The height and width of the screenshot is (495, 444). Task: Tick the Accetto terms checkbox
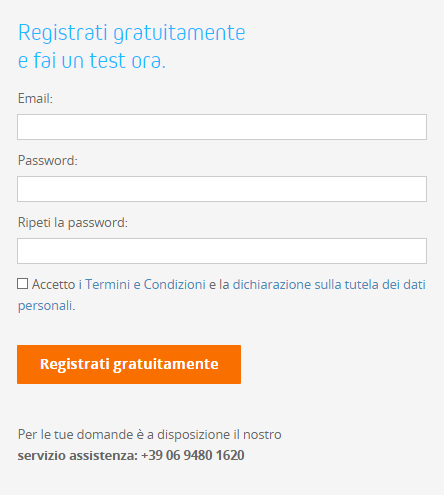(23, 284)
